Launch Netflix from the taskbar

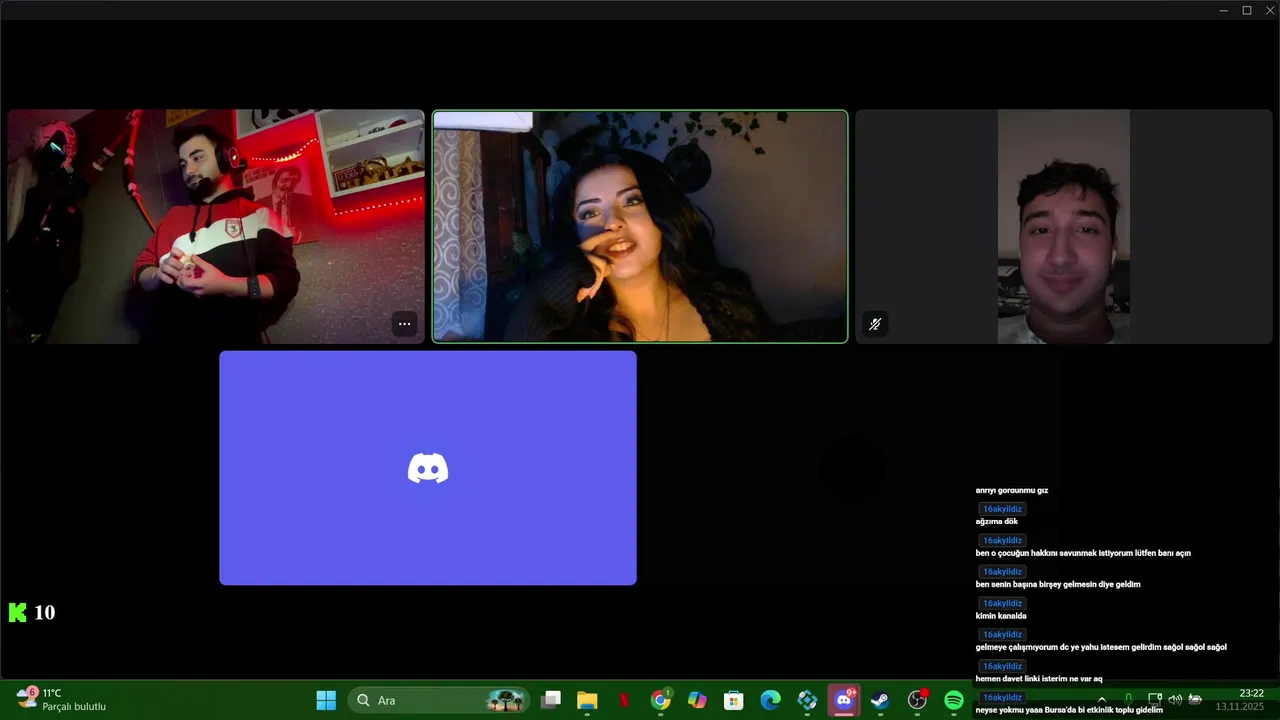[x=624, y=700]
